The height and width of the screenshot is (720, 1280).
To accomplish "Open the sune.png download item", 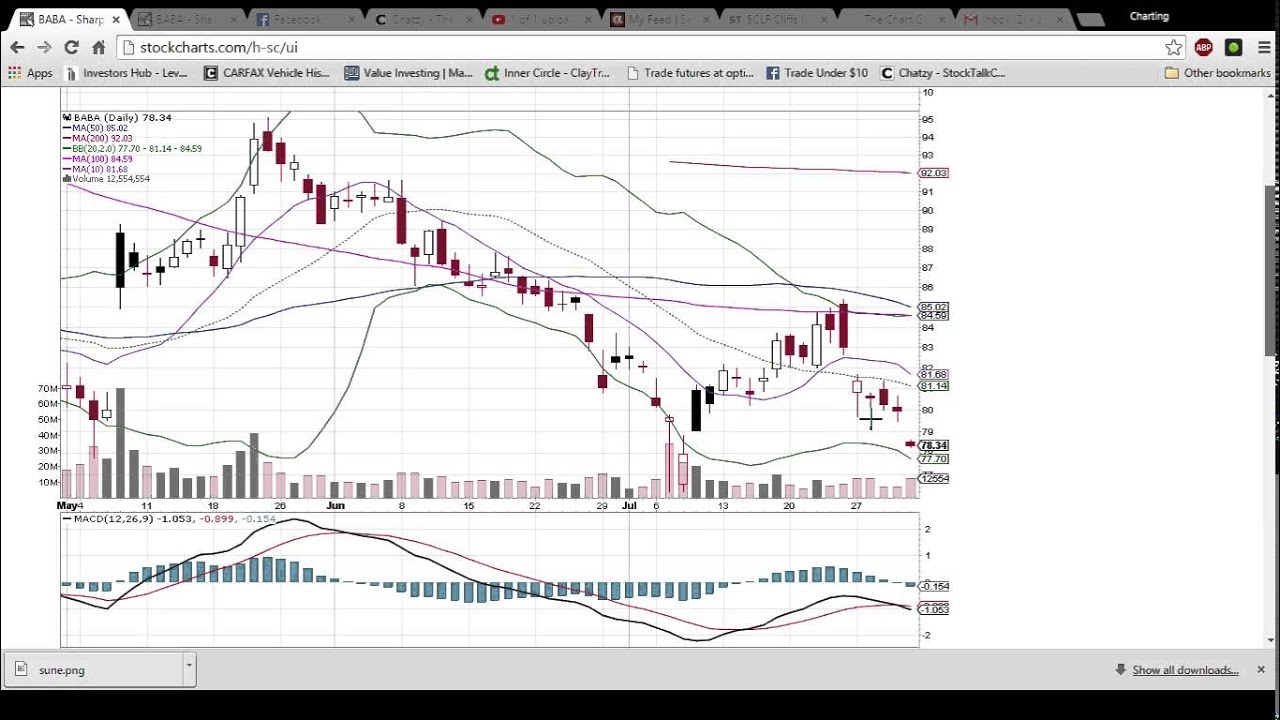I will click(x=96, y=670).
